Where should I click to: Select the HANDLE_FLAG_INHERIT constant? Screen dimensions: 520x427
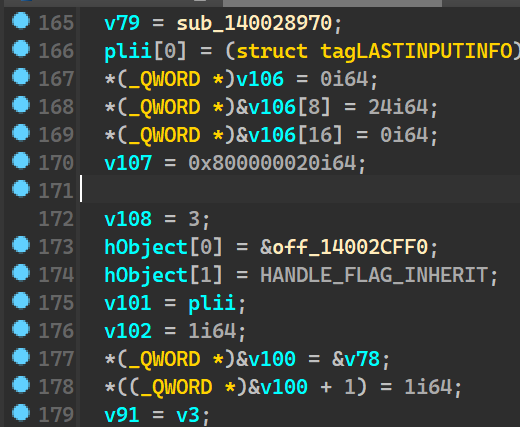[374, 275]
